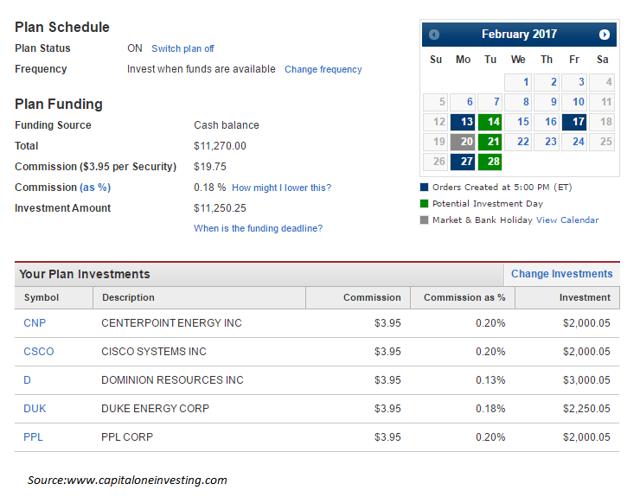Select February 20 market holiday cell
This screenshot has height=503, width=640.
pyautogui.click(x=462, y=142)
